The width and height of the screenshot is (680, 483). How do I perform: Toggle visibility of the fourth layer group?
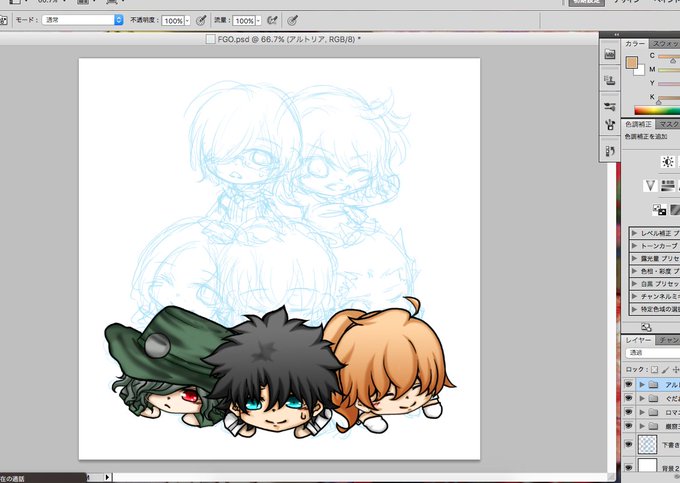(x=628, y=426)
